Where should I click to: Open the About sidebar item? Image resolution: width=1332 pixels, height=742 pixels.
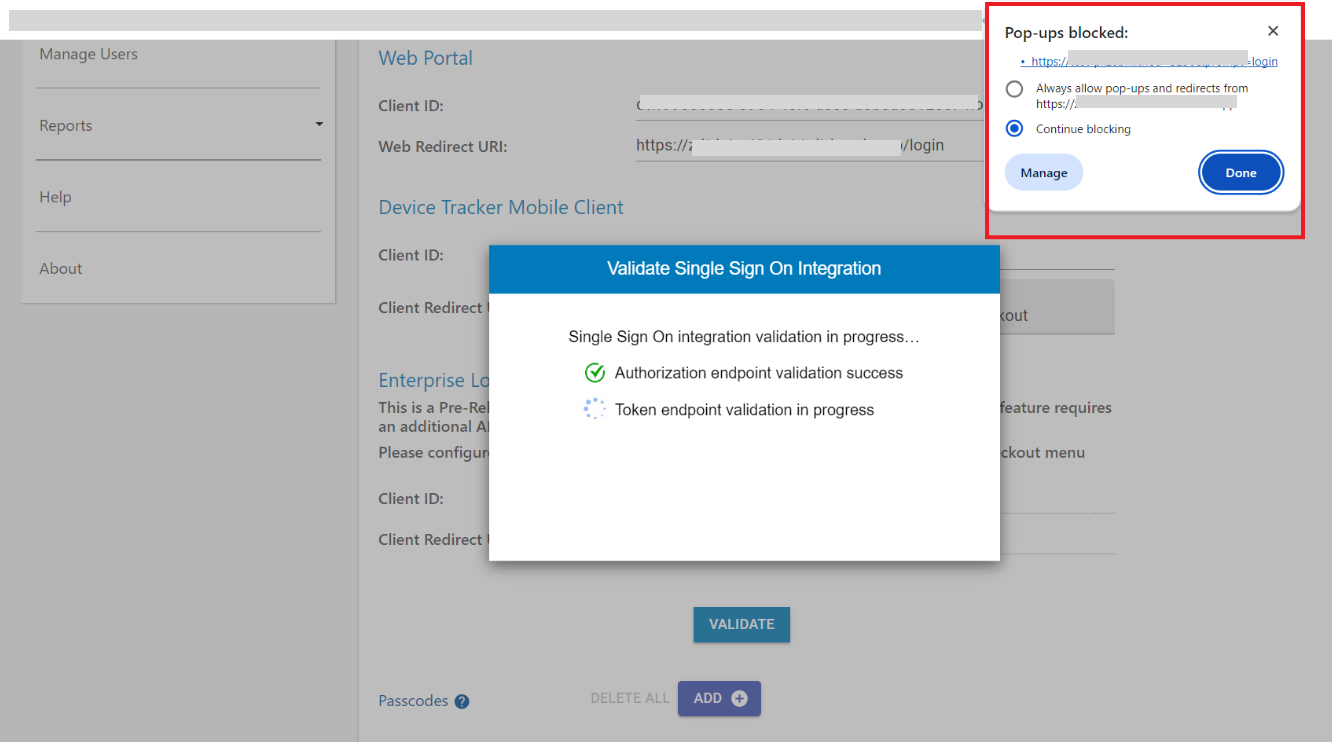[x=60, y=268]
